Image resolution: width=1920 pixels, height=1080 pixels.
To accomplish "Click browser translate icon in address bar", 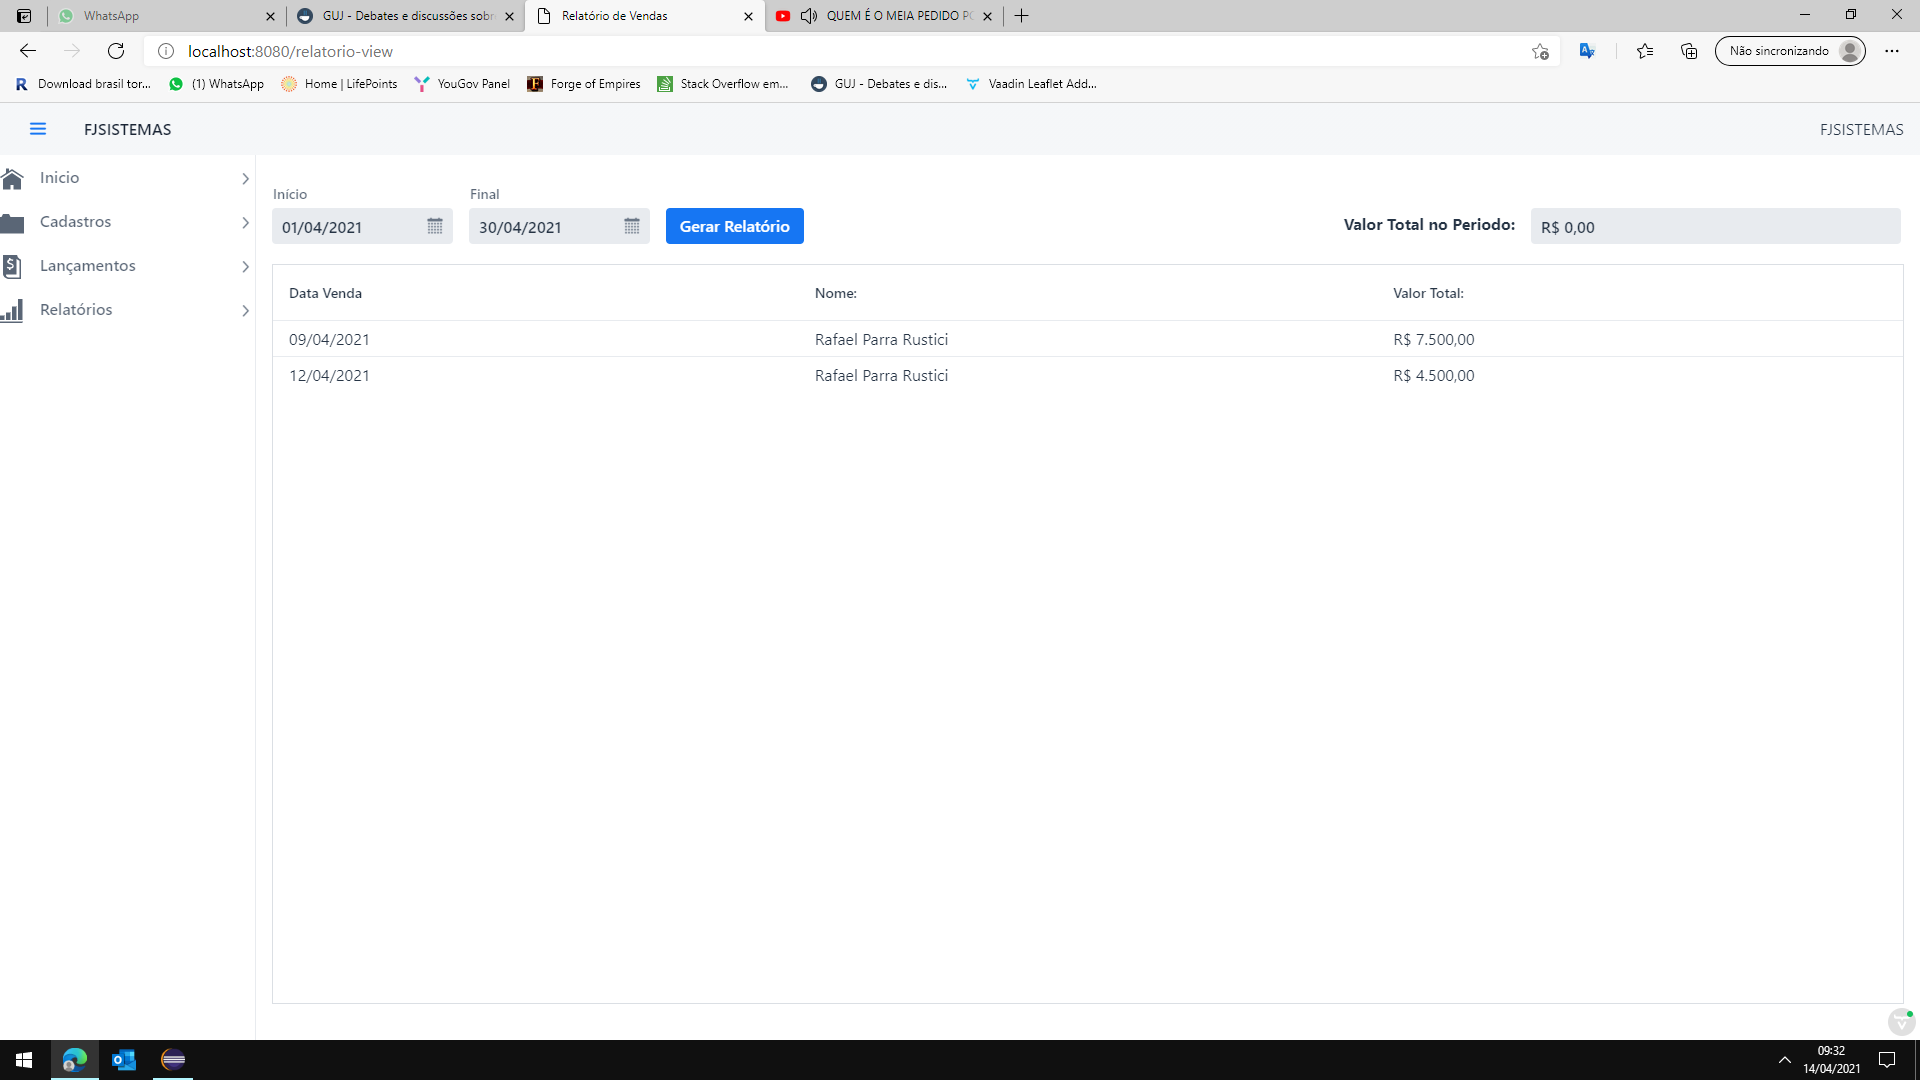I will pyautogui.click(x=1587, y=51).
